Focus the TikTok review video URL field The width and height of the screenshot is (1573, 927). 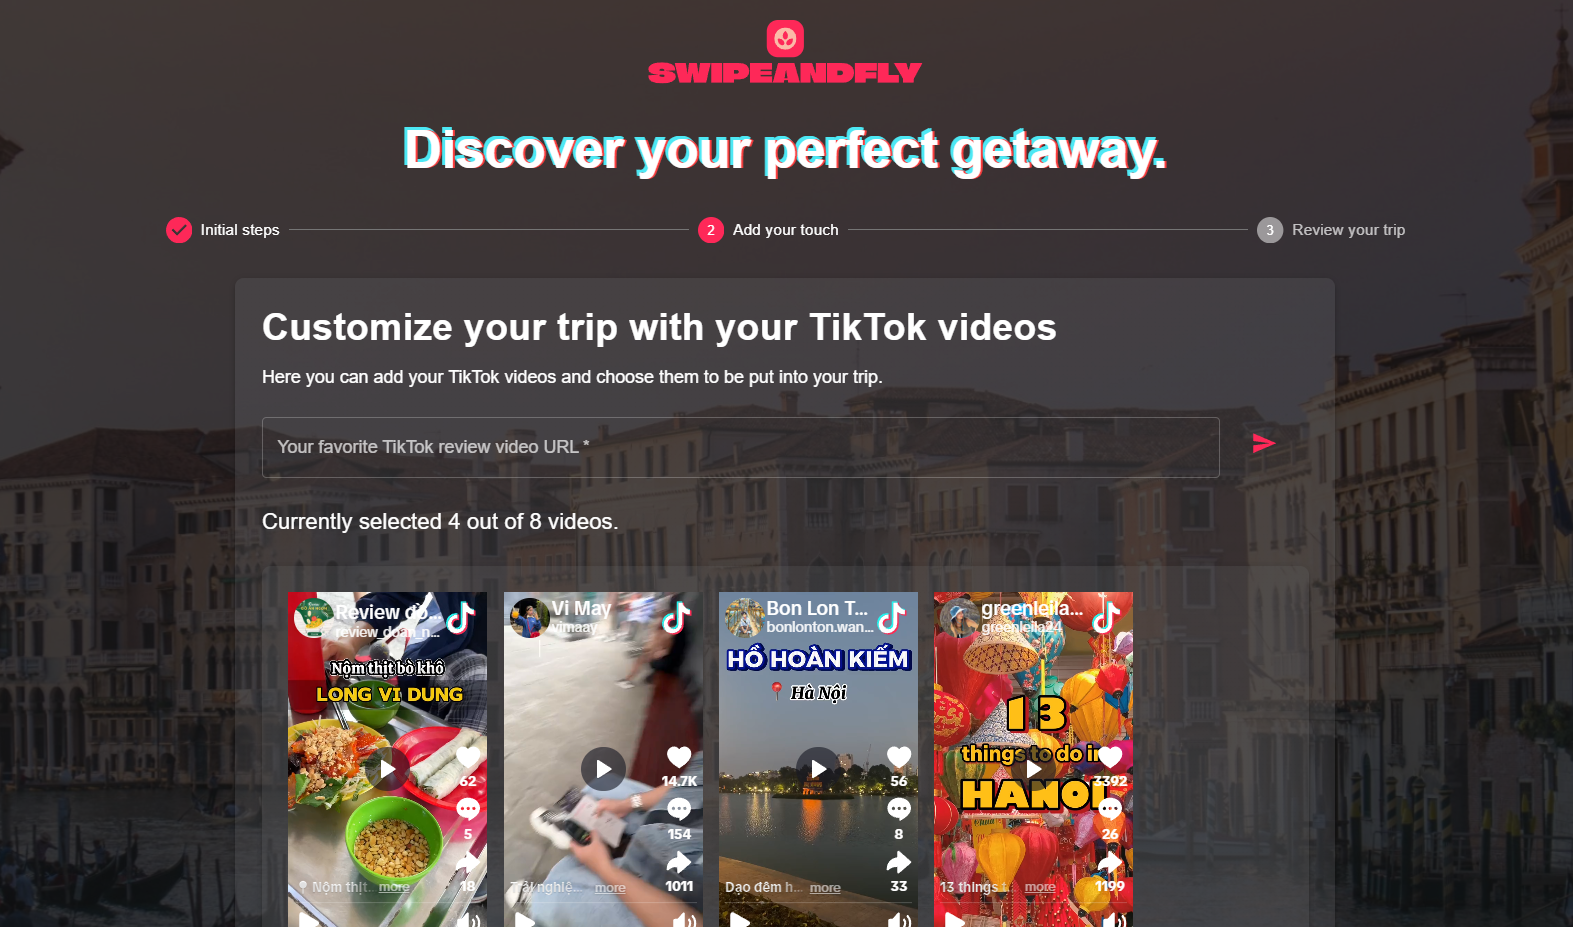point(740,447)
